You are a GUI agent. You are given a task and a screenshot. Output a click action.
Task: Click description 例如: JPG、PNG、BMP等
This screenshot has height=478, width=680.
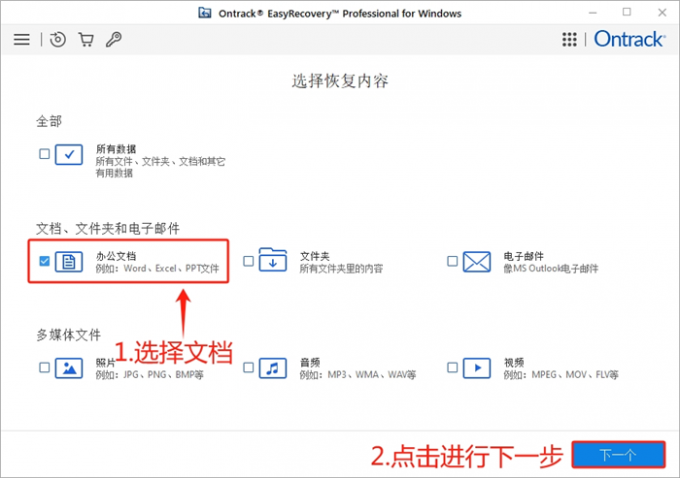(x=150, y=375)
